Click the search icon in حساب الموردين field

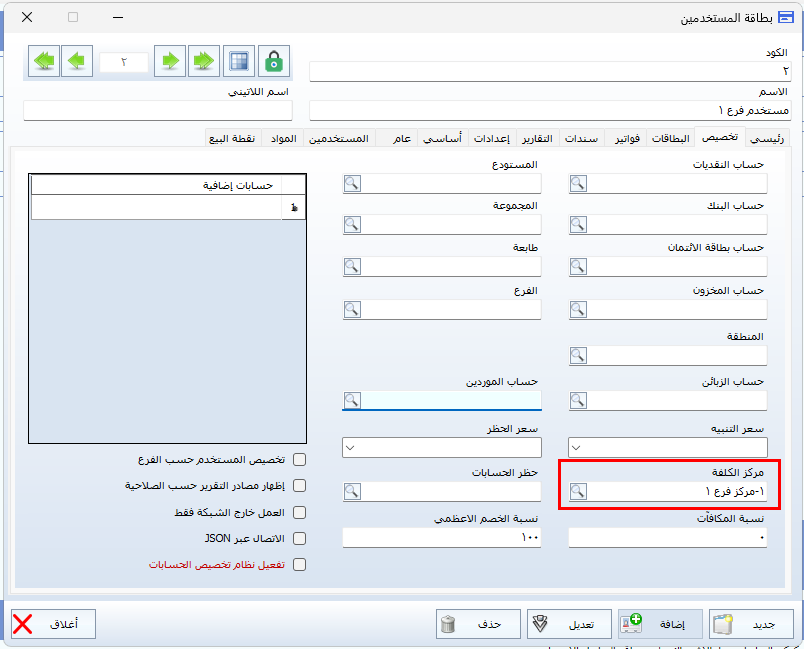pos(352,400)
